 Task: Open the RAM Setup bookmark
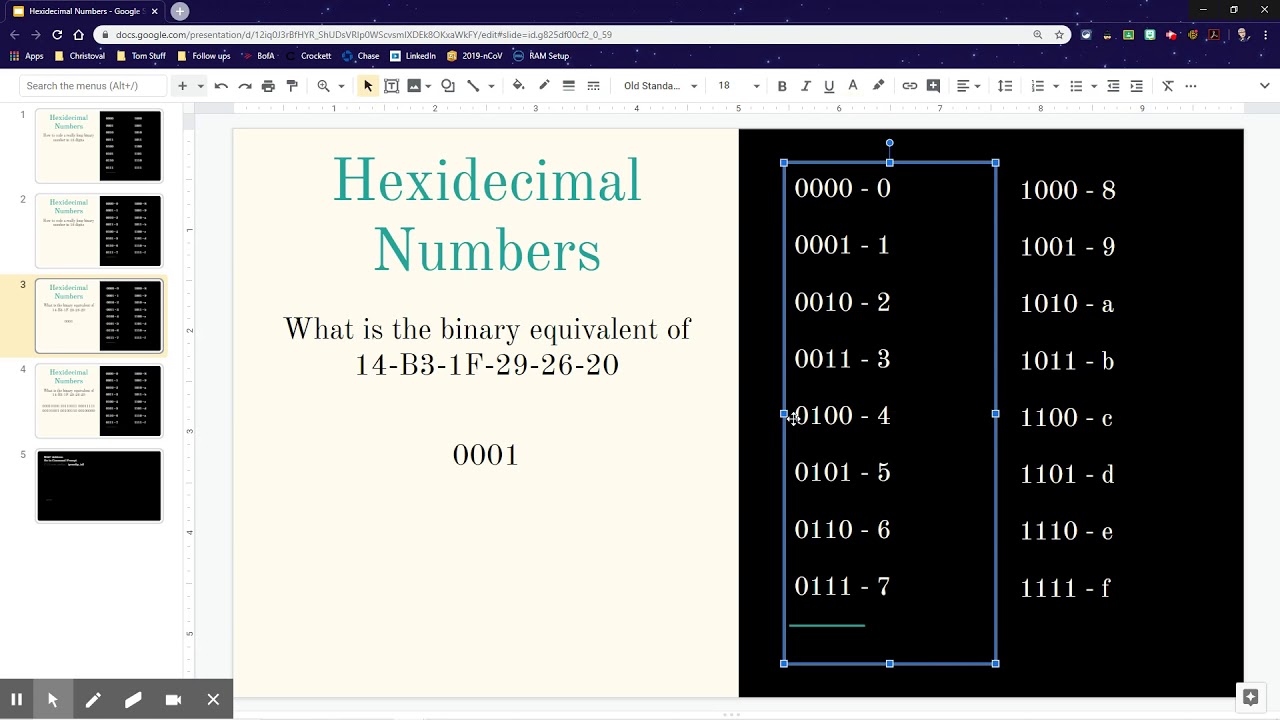point(541,56)
